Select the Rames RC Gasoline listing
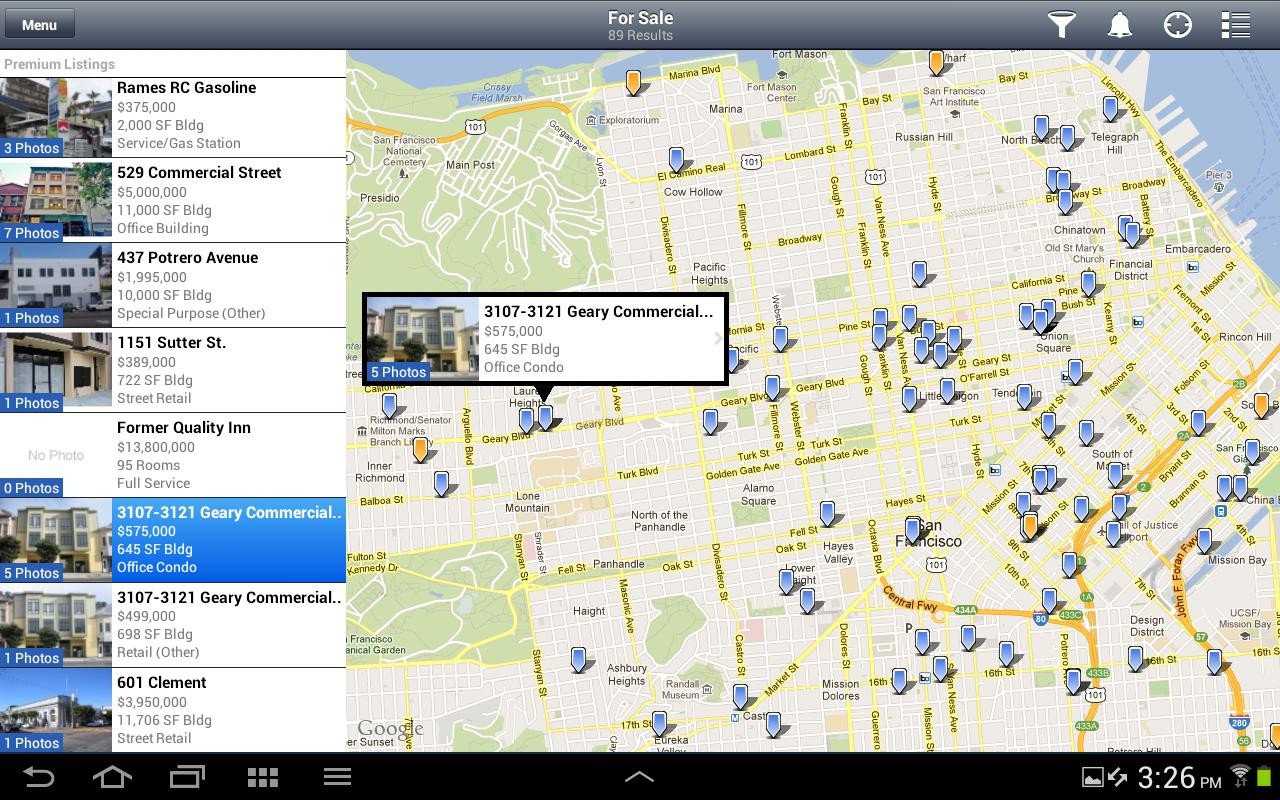This screenshot has width=1280, height=800. pos(228,115)
